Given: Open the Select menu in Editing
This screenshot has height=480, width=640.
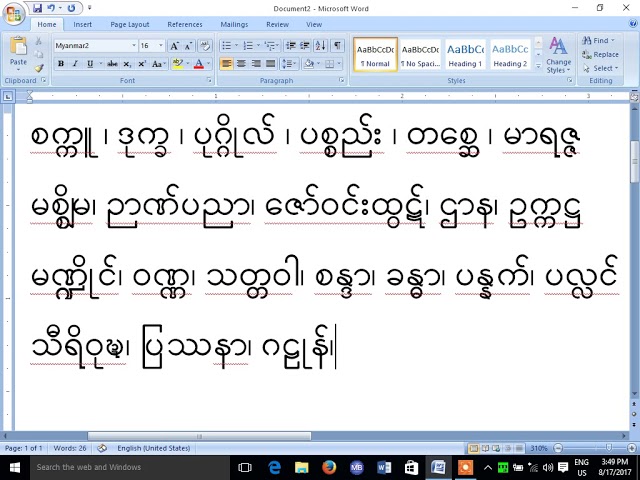Looking at the screenshot, I should coord(601,68).
